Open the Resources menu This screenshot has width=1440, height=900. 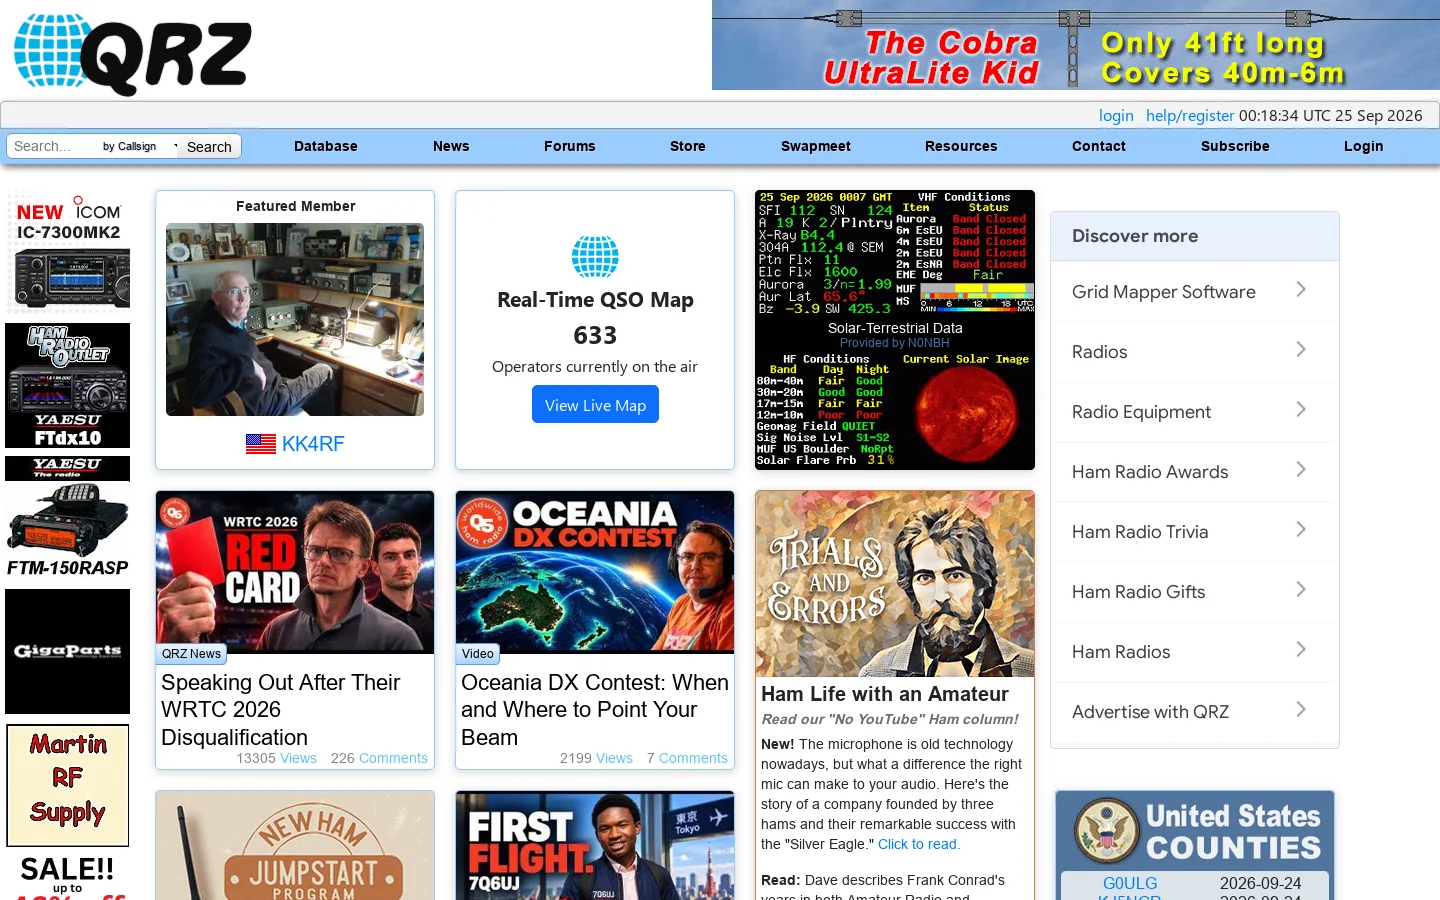coord(961,146)
